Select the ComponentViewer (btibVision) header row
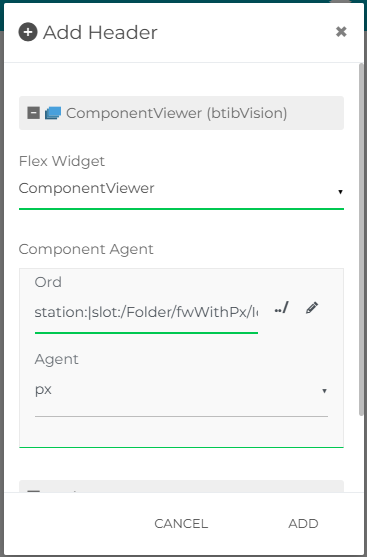 click(181, 113)
